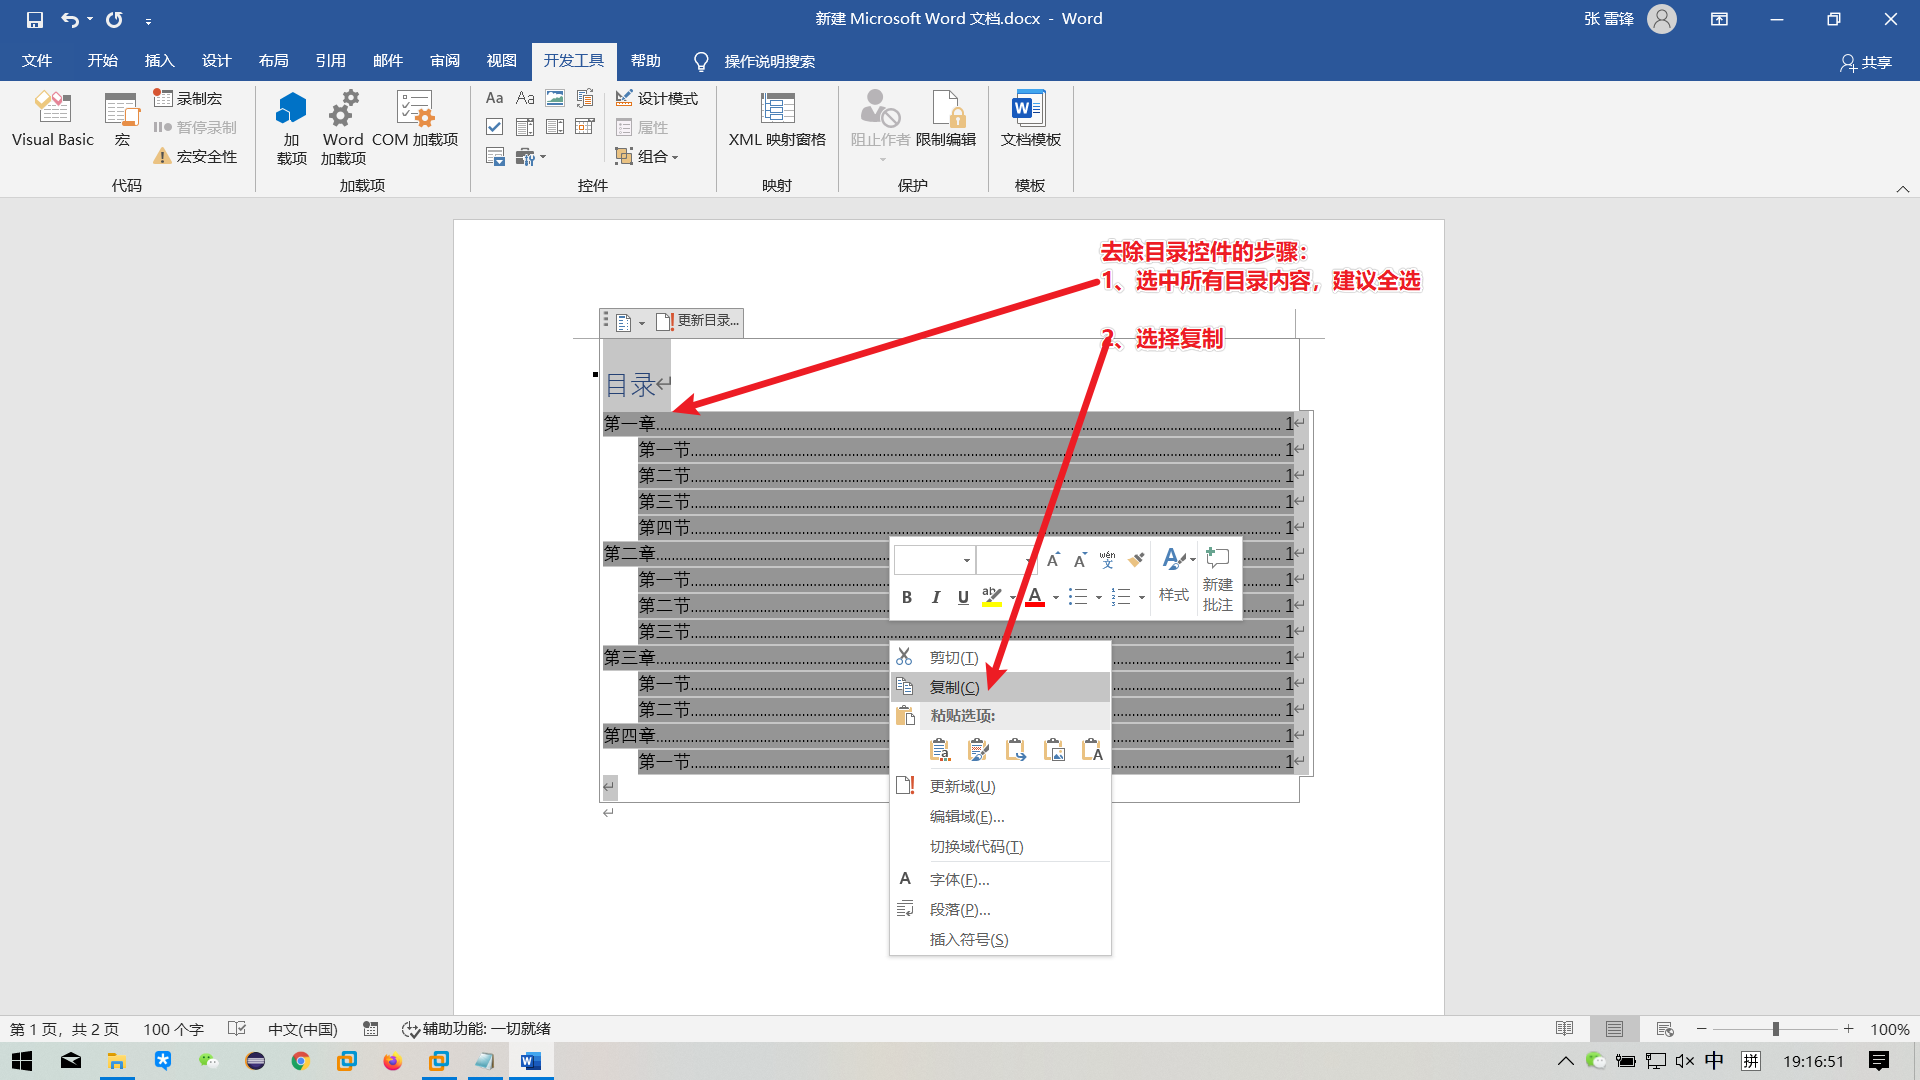The width and height of the screenshot is (1920, 1080).
Task: Click Record Macro (录制宏)
Action: [x=188, y=98]
